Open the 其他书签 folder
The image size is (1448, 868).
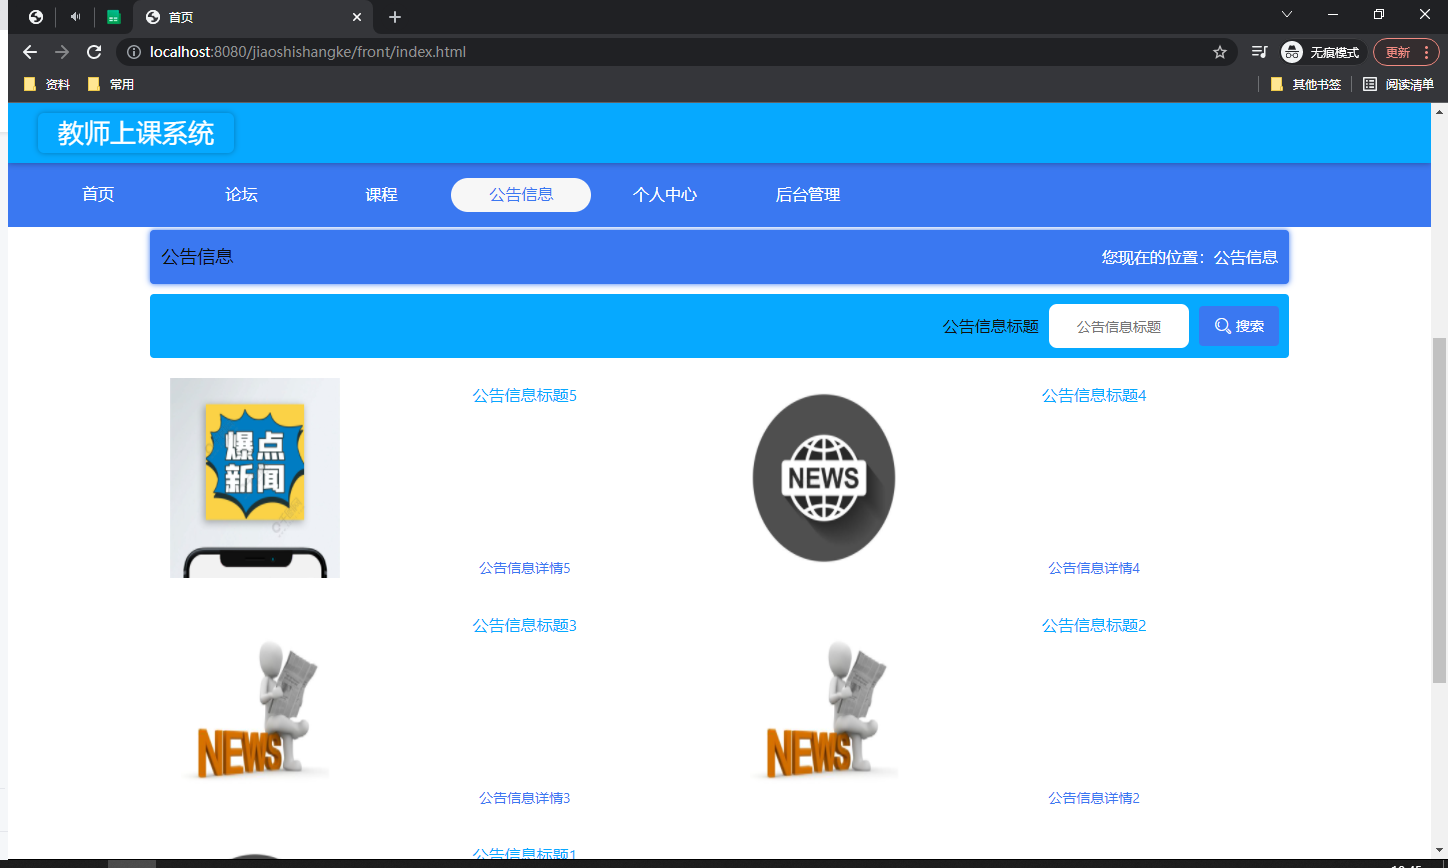pyautogui.click(x=1305, y=85)
